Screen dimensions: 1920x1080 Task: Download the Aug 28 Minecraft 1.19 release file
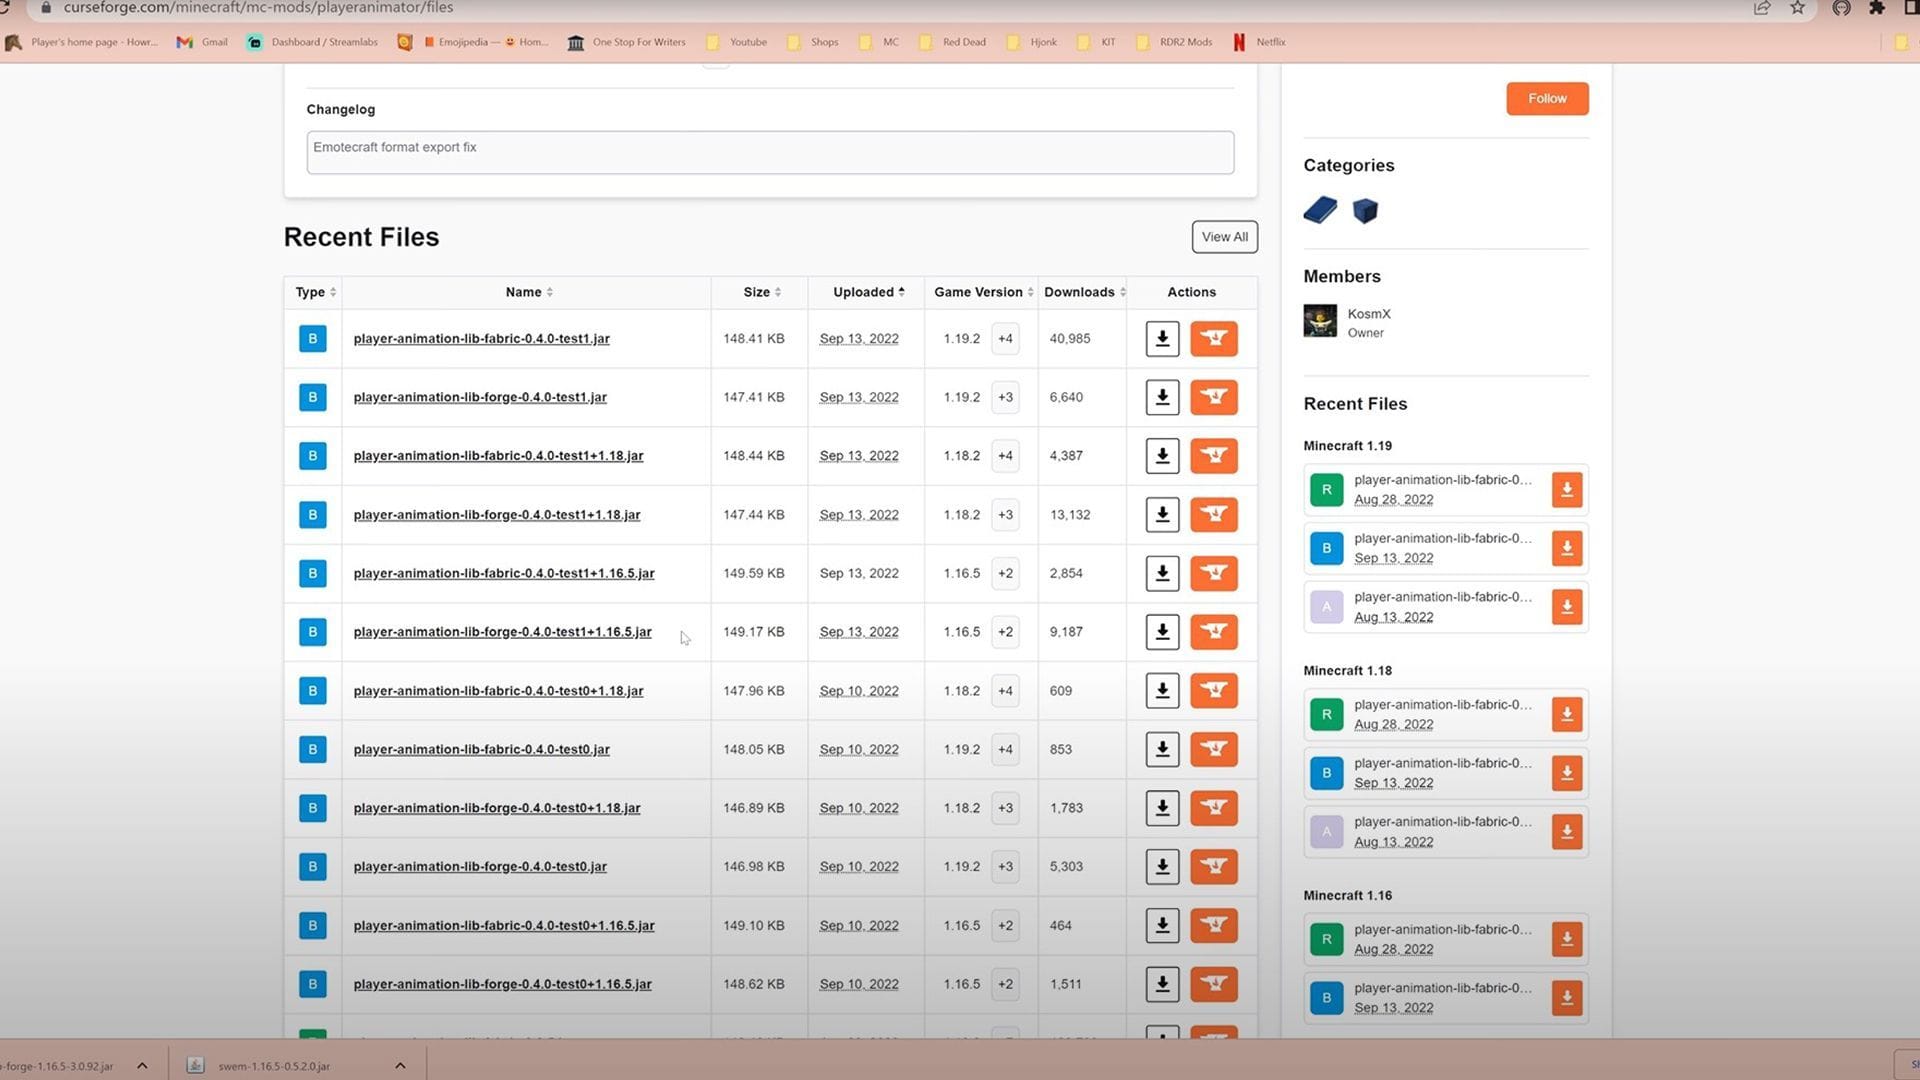click(1566, 490)
